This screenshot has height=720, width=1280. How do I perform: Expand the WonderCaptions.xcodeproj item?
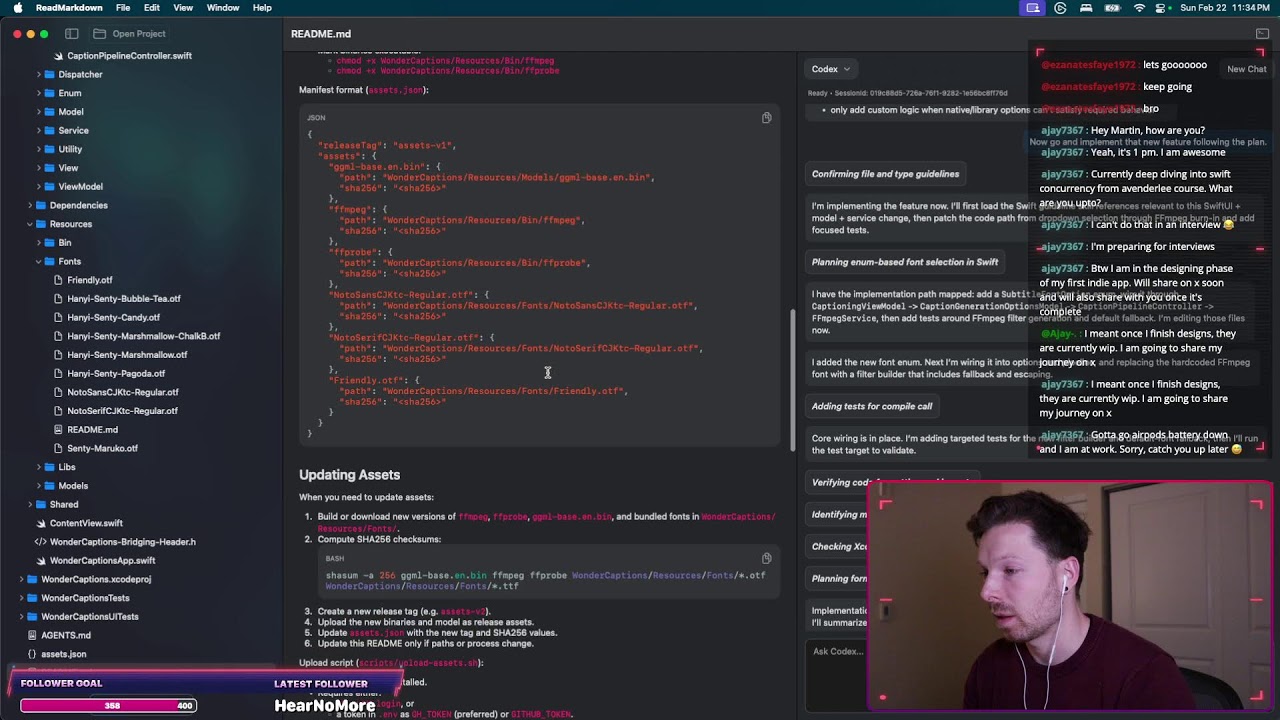pos(21,579)
